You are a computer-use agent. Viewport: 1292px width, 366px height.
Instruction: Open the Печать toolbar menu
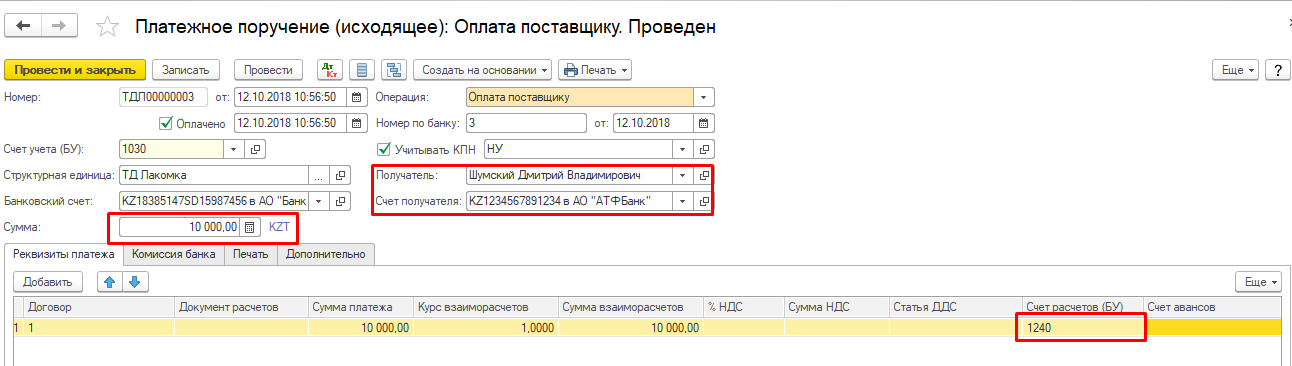pos(595,70)
